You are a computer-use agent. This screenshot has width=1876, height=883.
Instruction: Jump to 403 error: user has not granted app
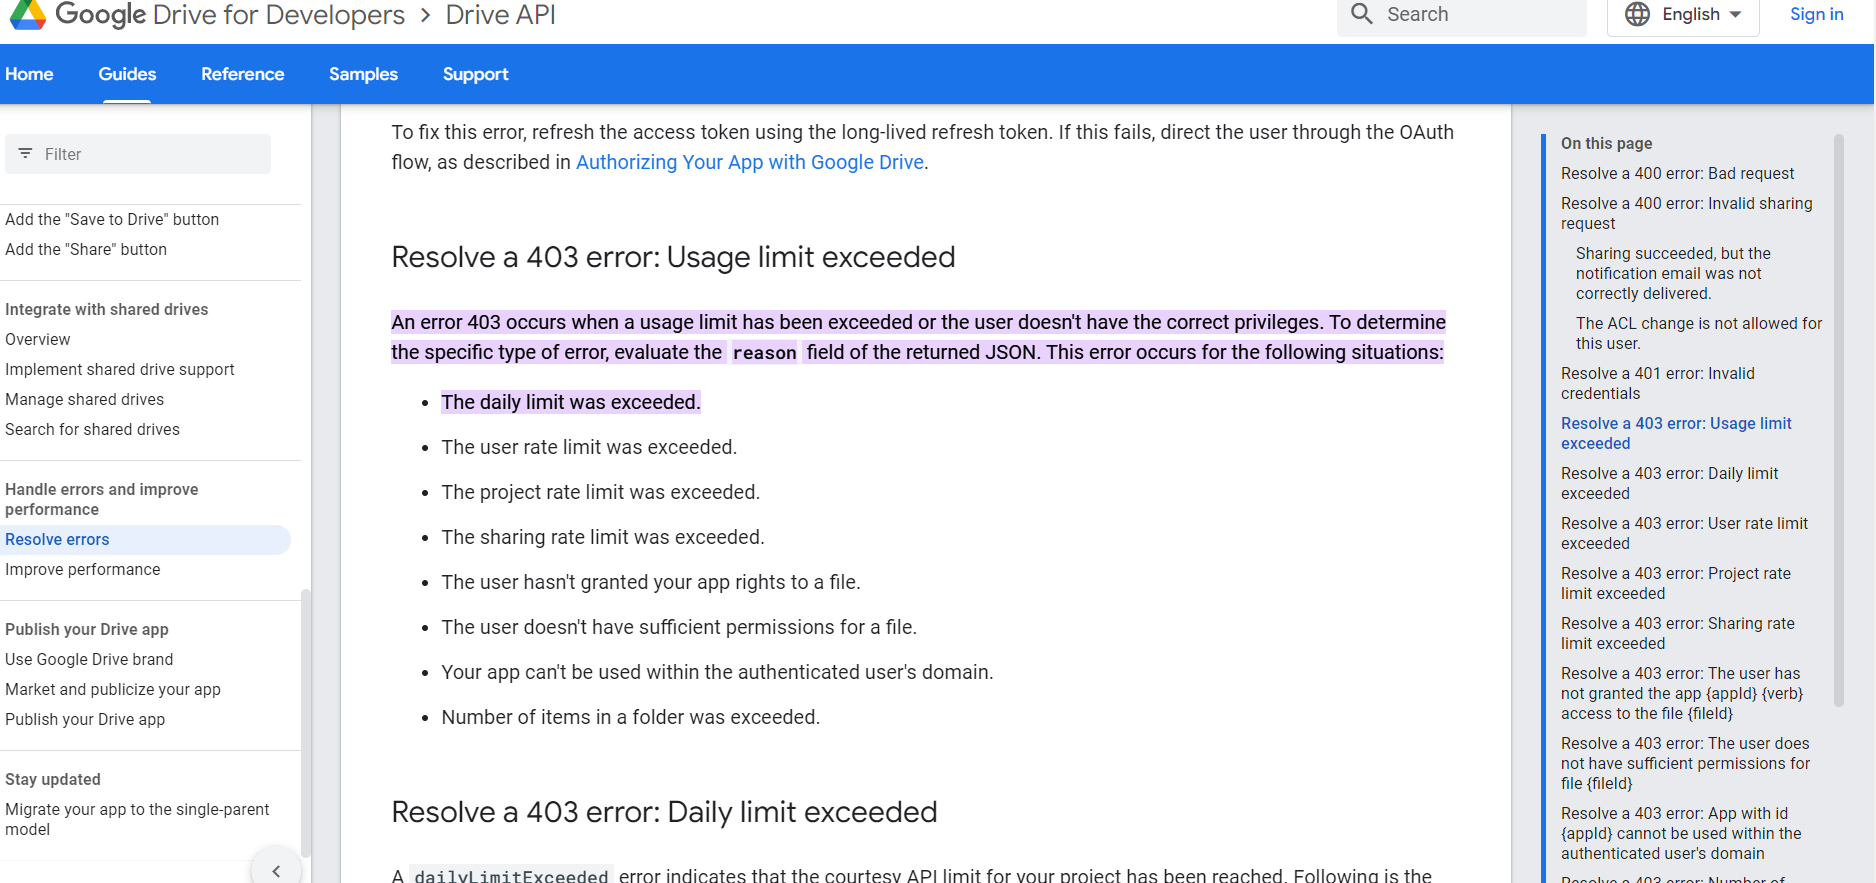click(1682, 693)
